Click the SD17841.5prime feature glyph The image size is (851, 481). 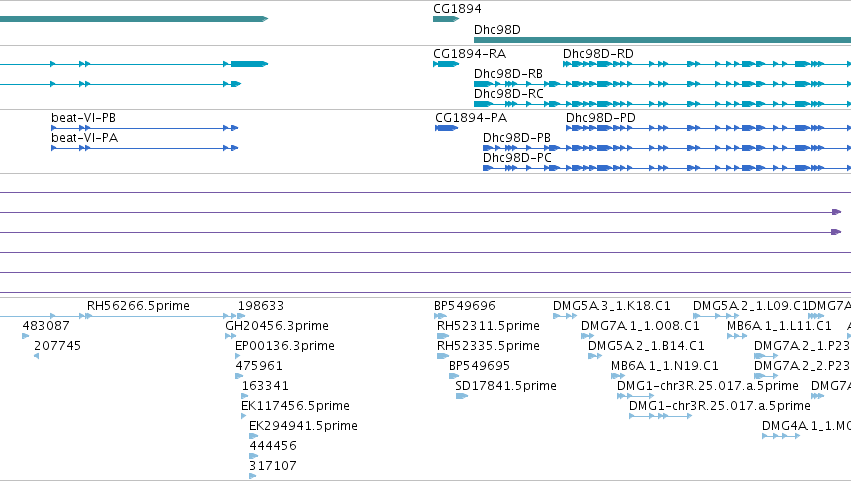462,396
